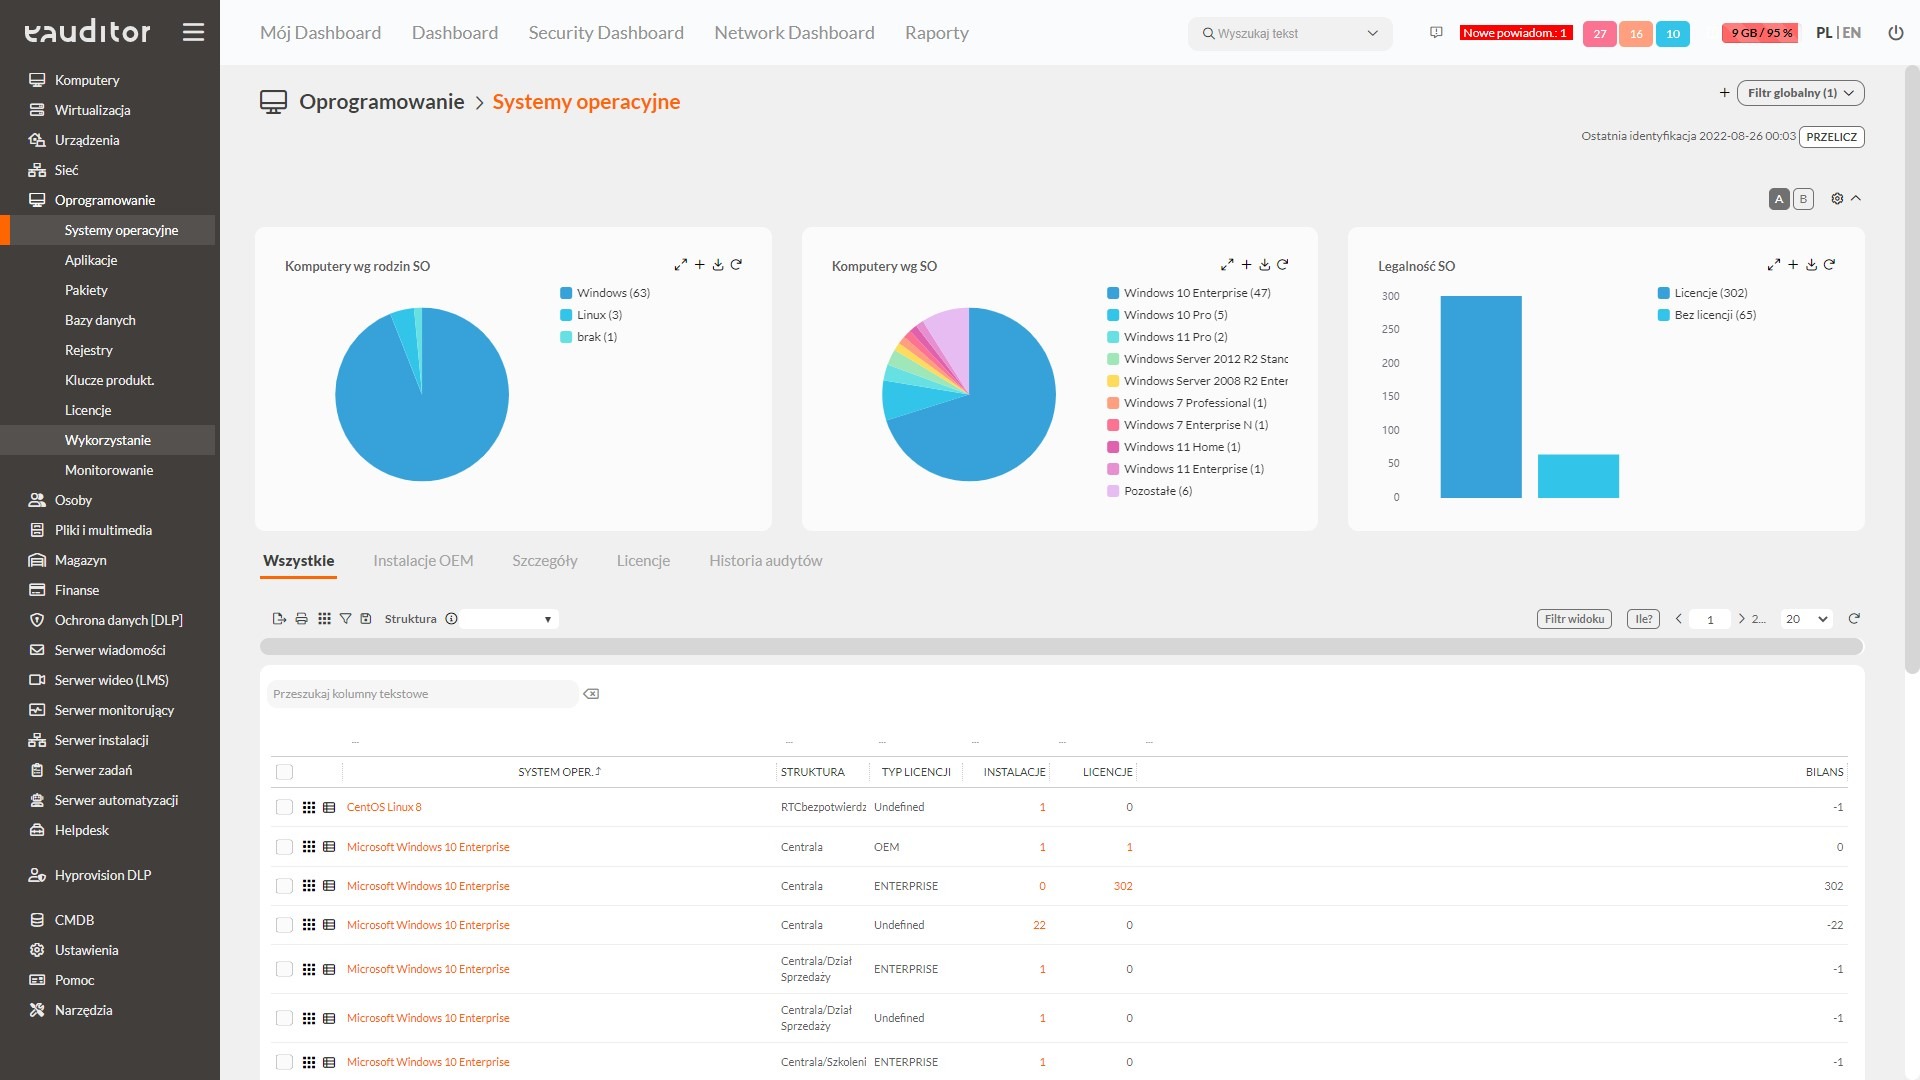The height and width of the screenshot is (1080, 1920).
Task: Open the Wyszukaj tekst search dropdown arrow
Action: (1373, 33)
